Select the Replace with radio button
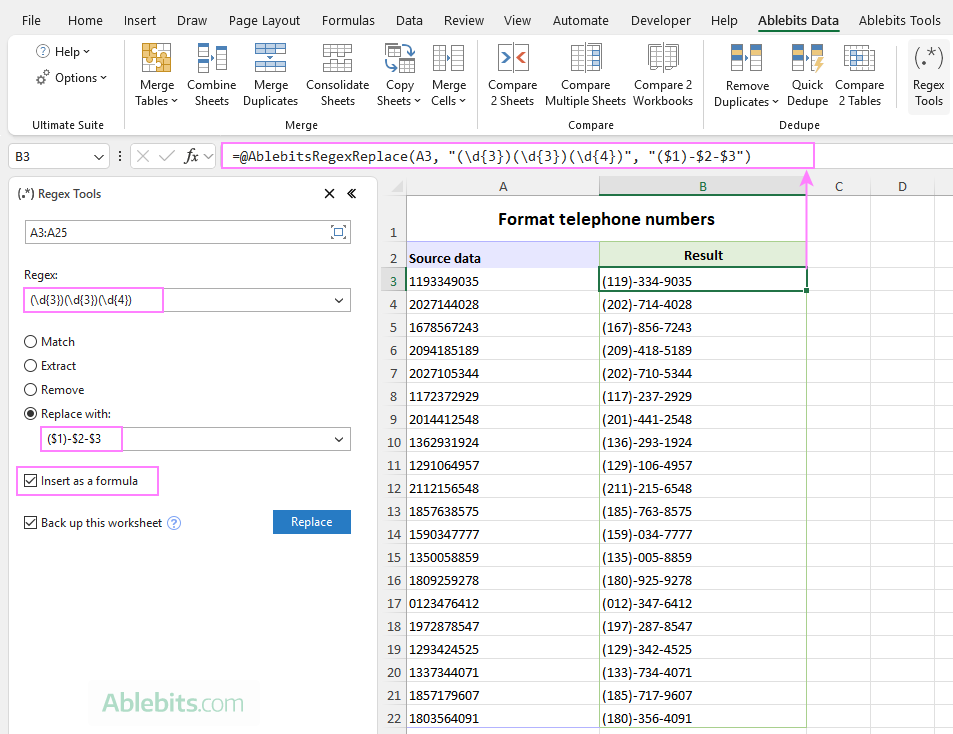Image resolution: width=953 pixels, height=734 pixels. [x=30, y=413]
